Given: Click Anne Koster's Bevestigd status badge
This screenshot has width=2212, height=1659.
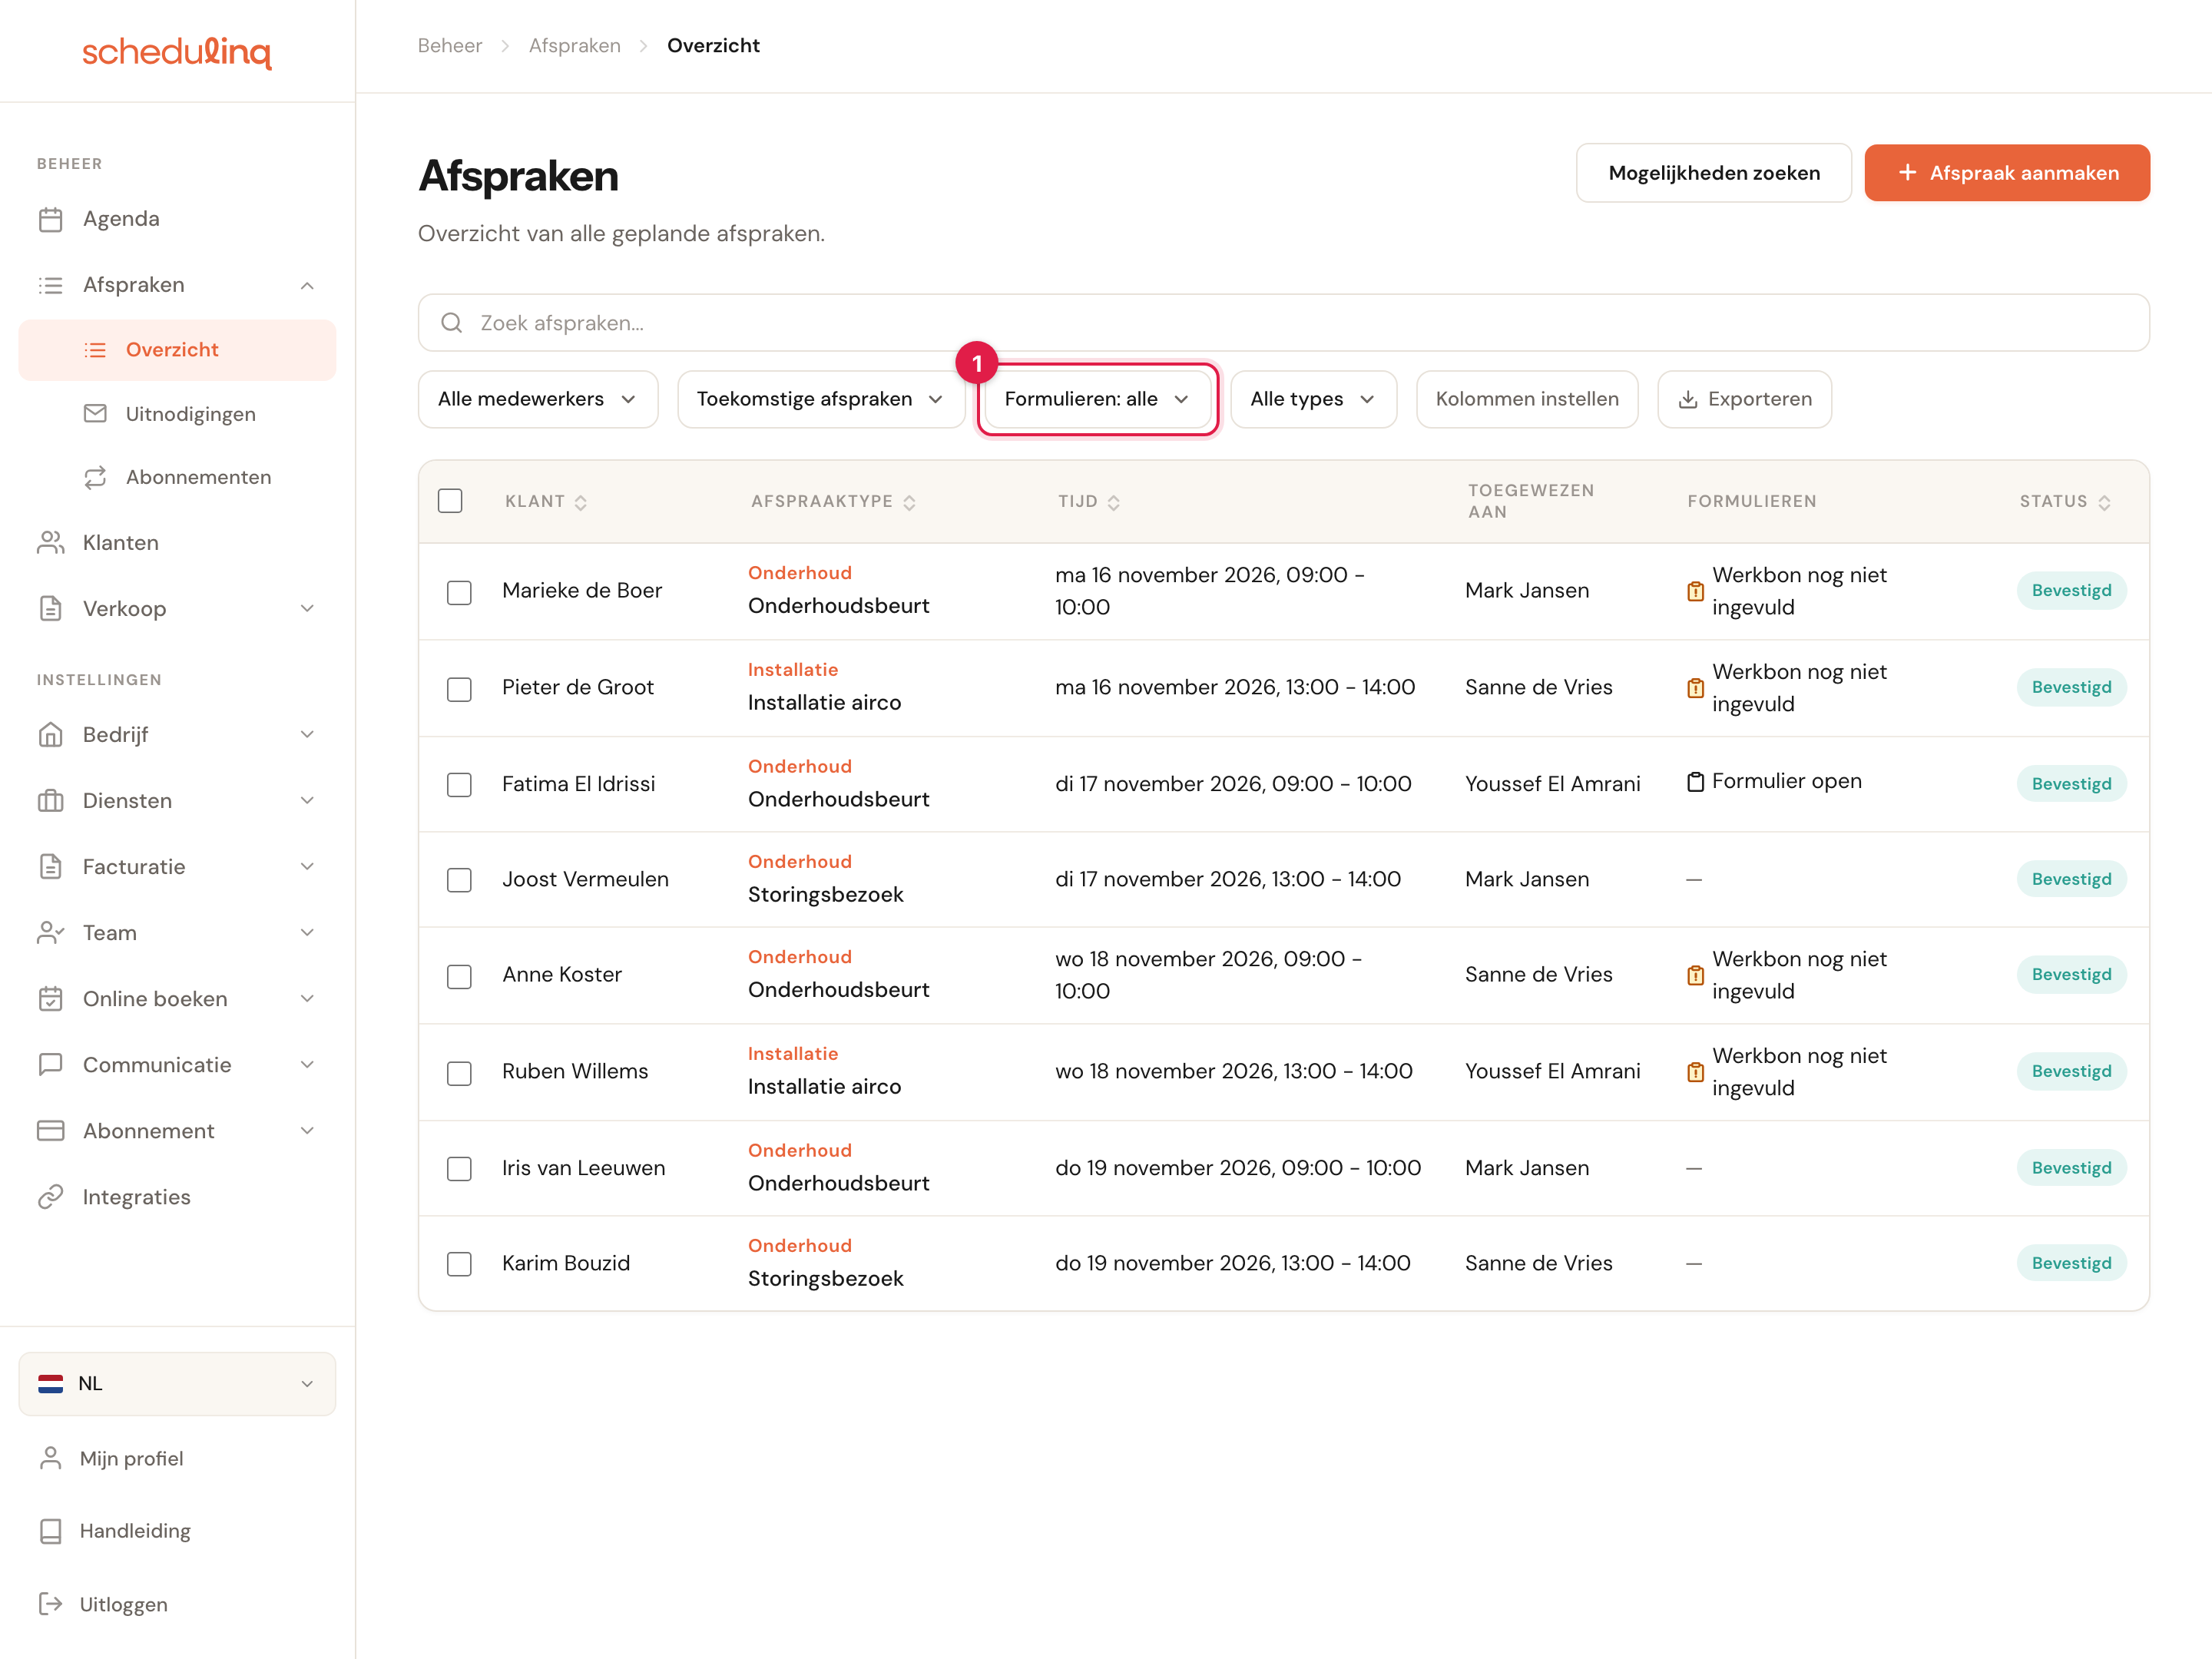Looking at the screenshot, I should point(2071,975).
